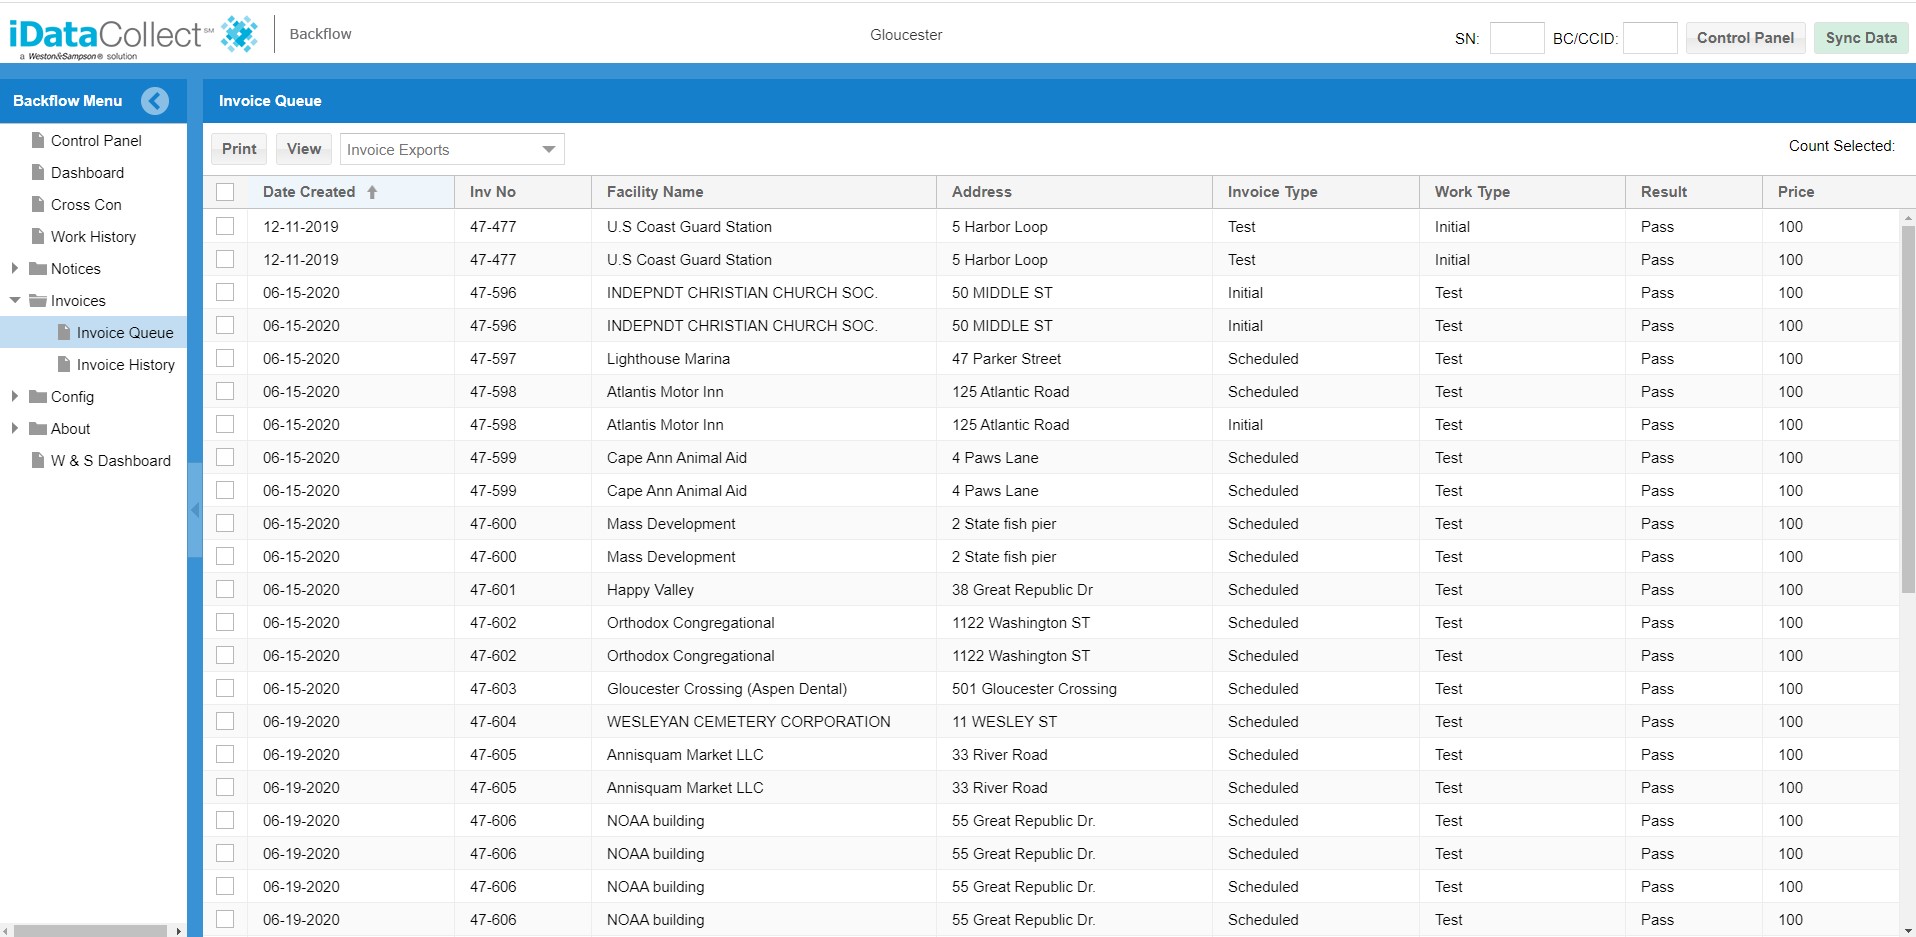Click the sidebar horizontal scroll right arrow

[179, 931]
